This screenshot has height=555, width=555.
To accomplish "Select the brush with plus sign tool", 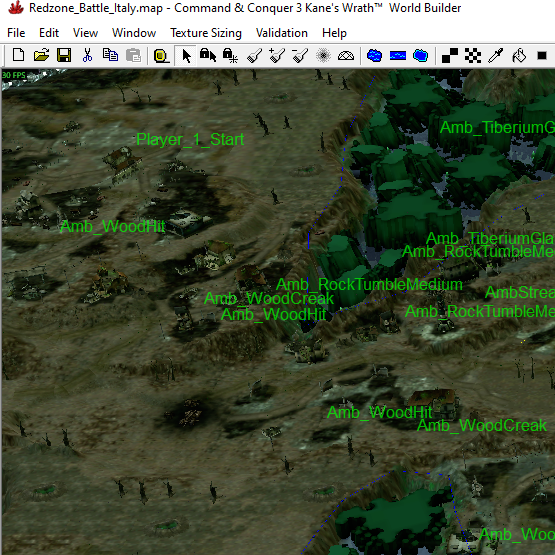I will [277, 56].
